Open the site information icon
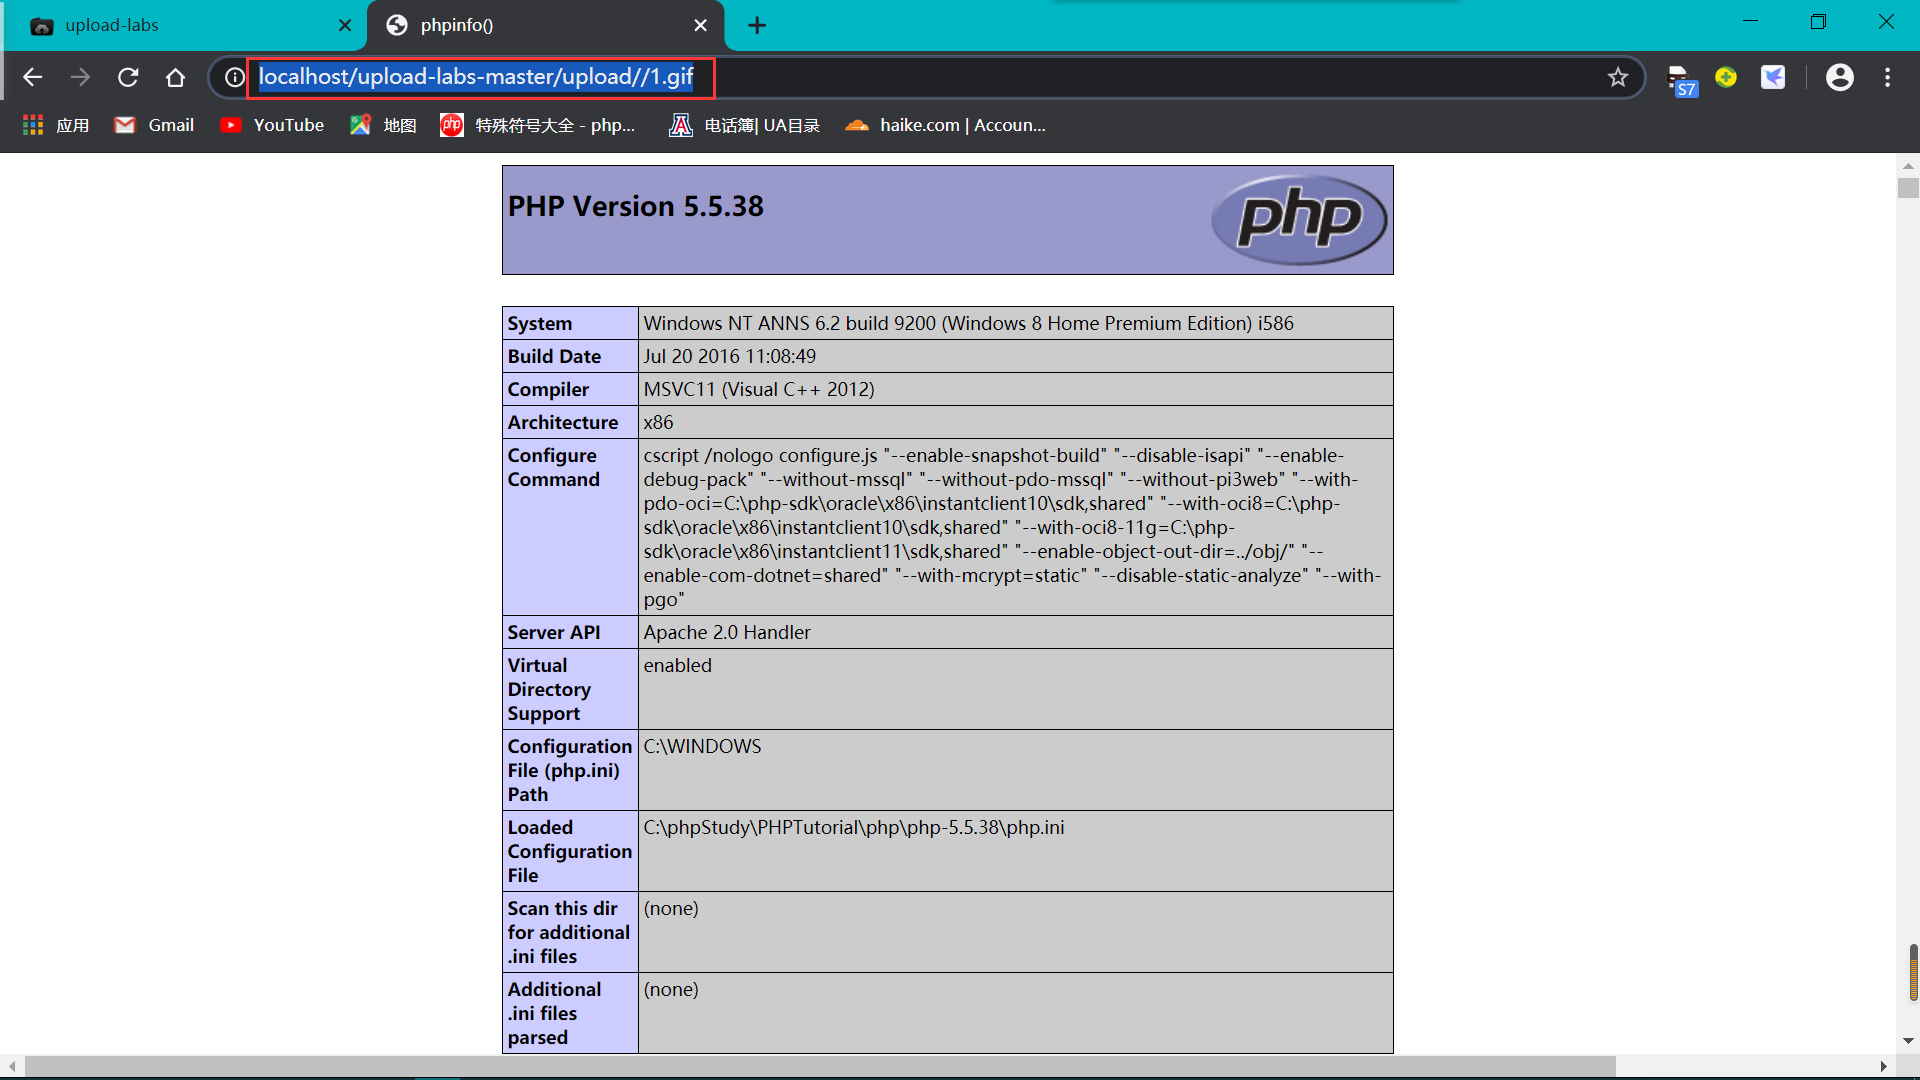Image resolution: width=1920 pixels, height=1080 pixels. (x=234, y=77)
